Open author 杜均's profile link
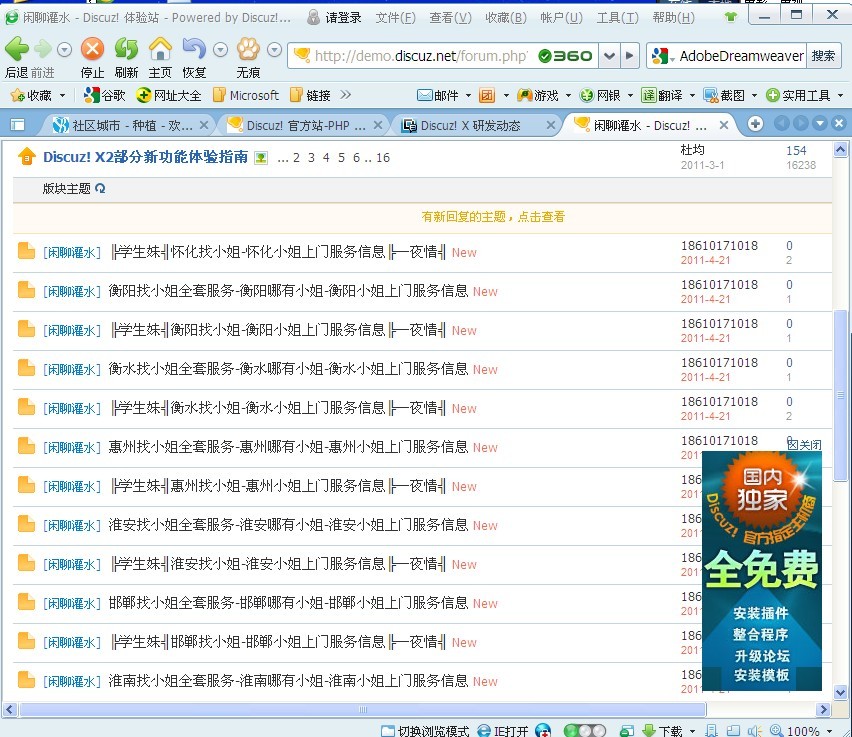The width and height of the screenshot is (852, 737). [x=693, y=149]
